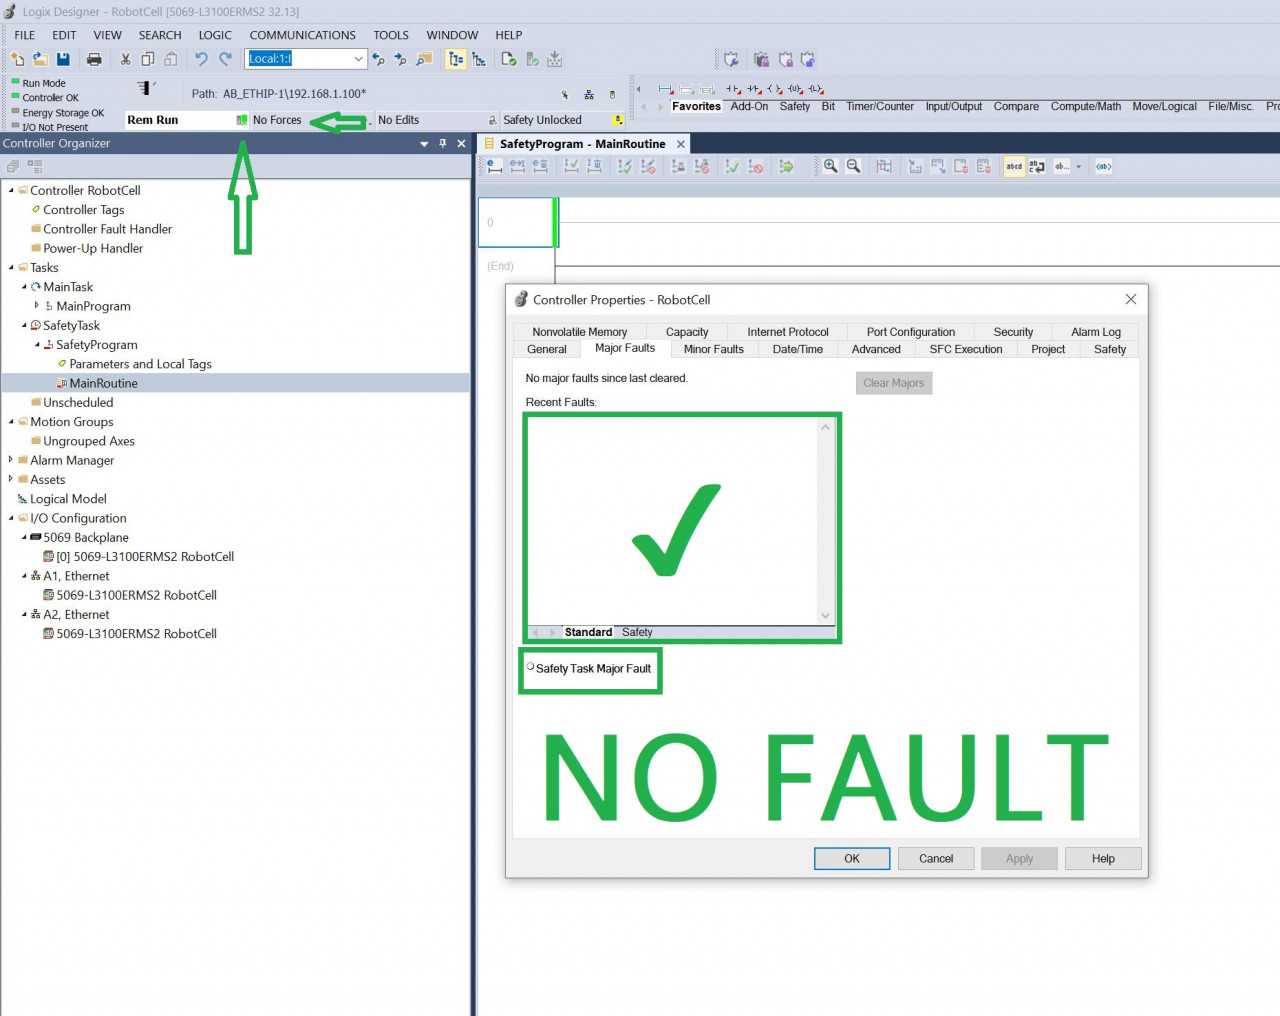Collapse the I/O Configuration folder
1280x1016 pixels.
(12, 518)
